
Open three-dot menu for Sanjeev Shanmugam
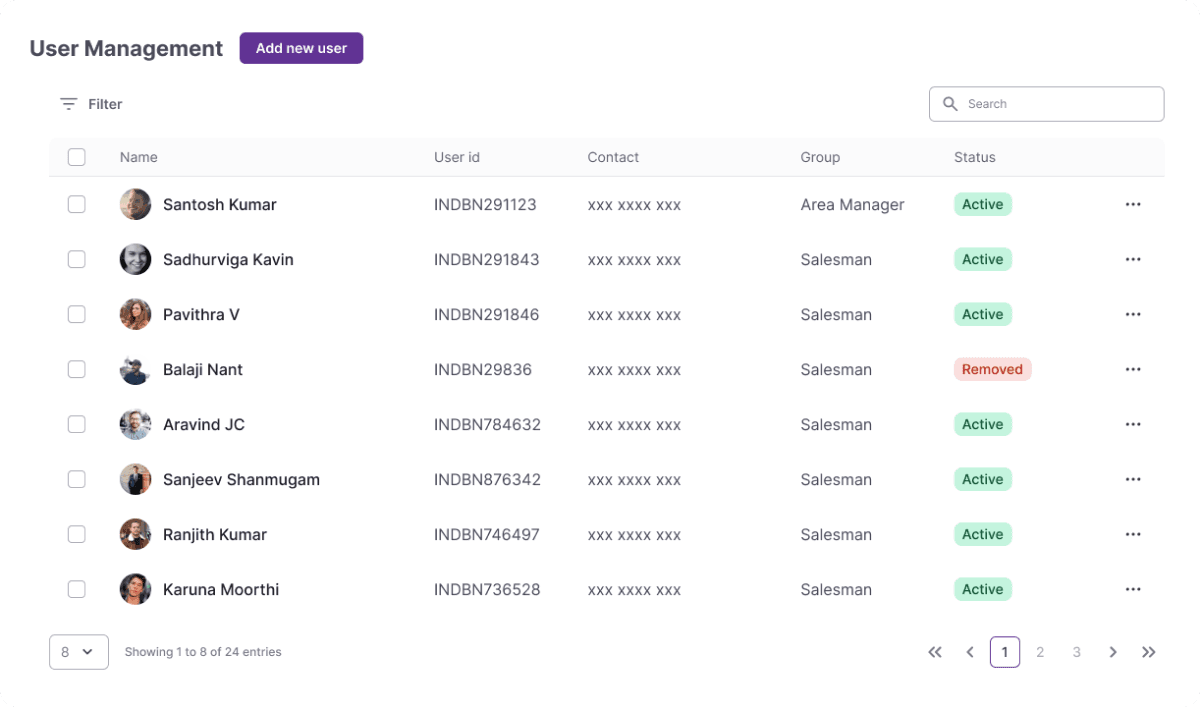click(1133, 479)
